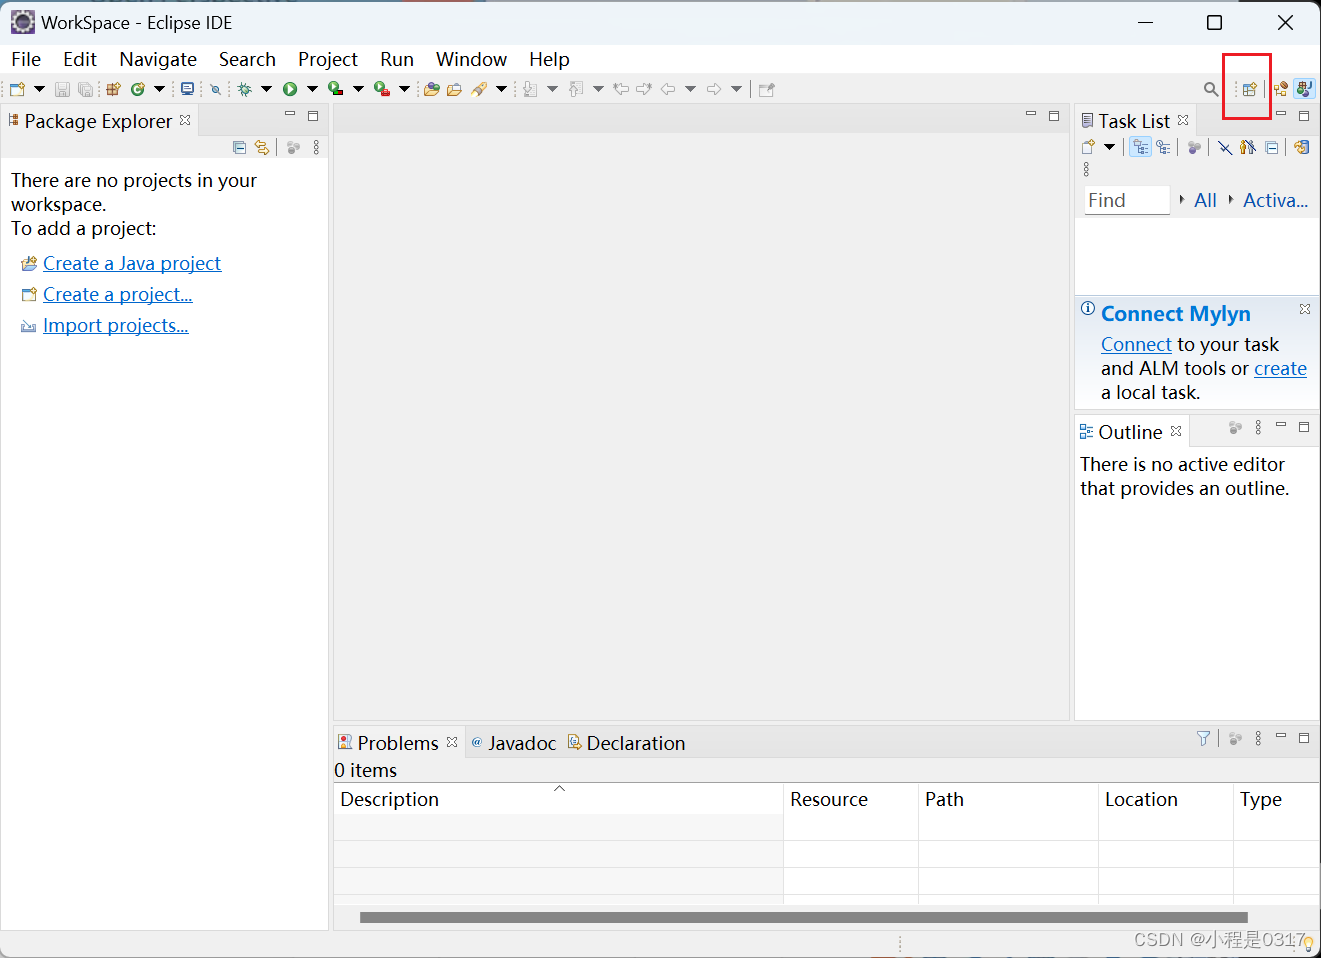Click the Next Annotation icon

click(530, 89)
